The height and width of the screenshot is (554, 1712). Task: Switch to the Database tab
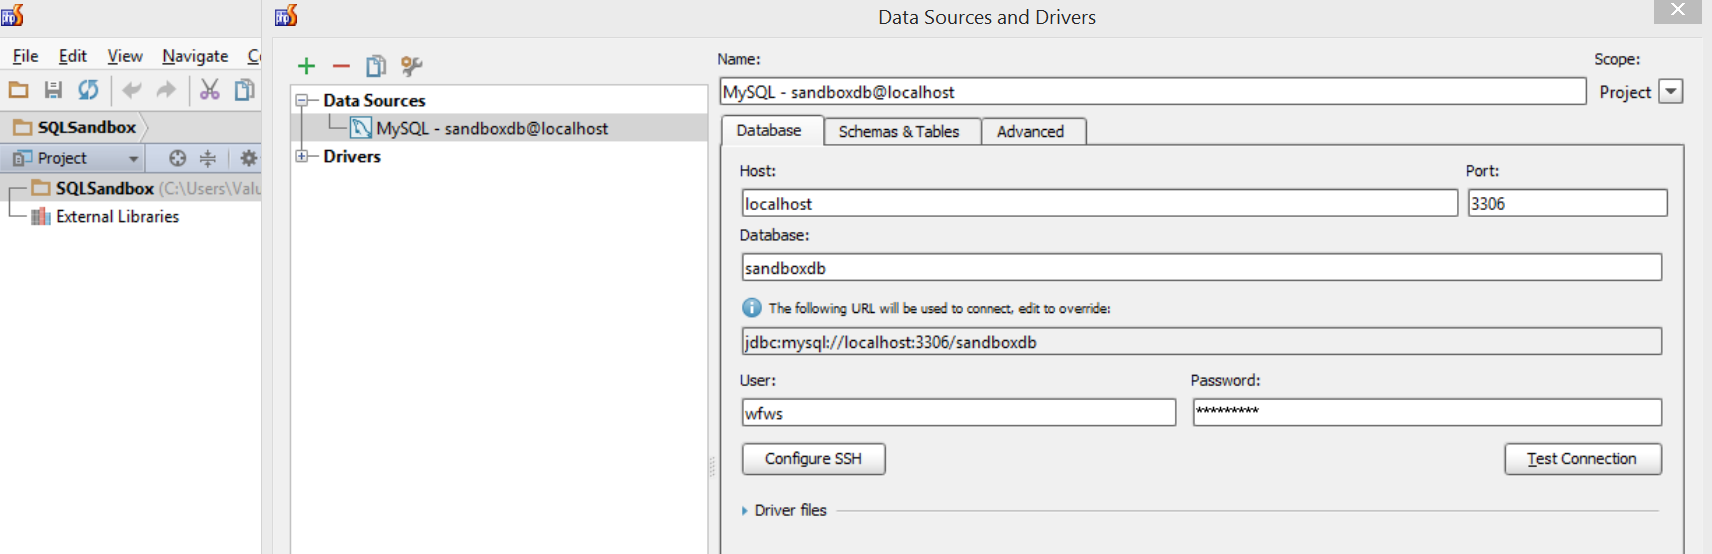772,130
